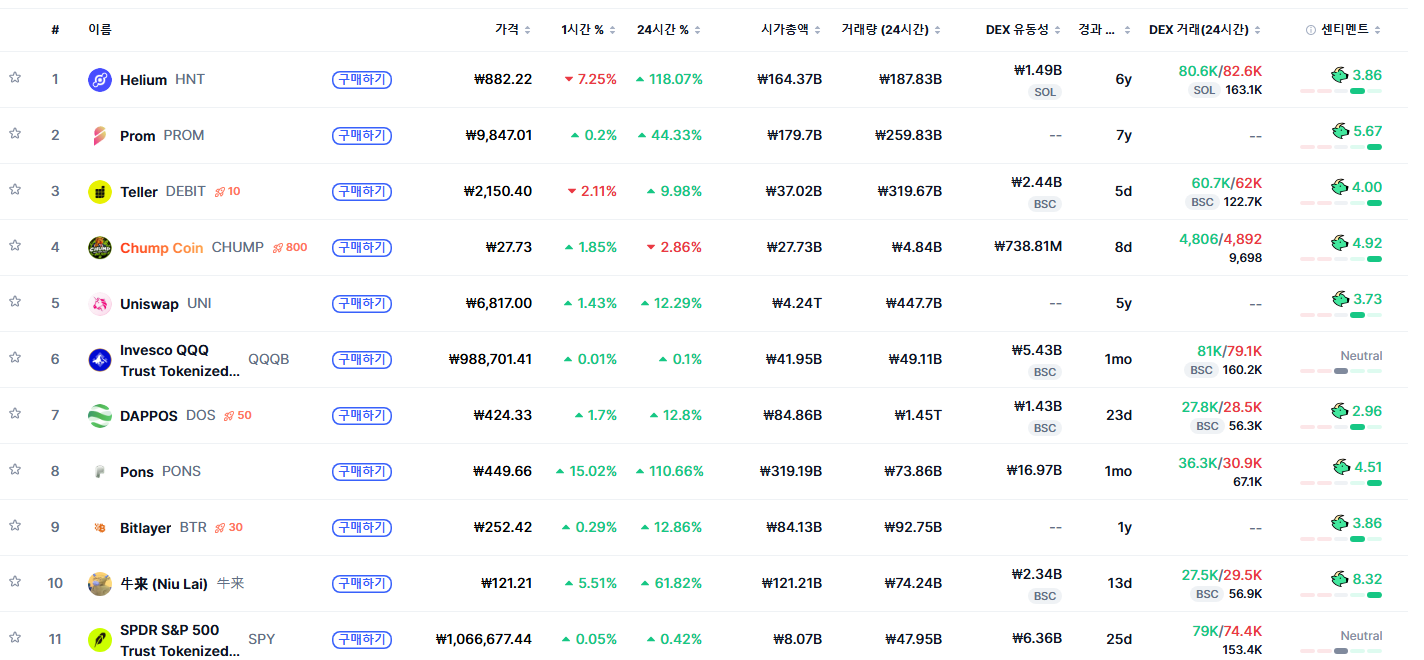Screen dimensions: 1424x660
Task: Sort by market cap (시가총액)
Action: coord(791,30)
